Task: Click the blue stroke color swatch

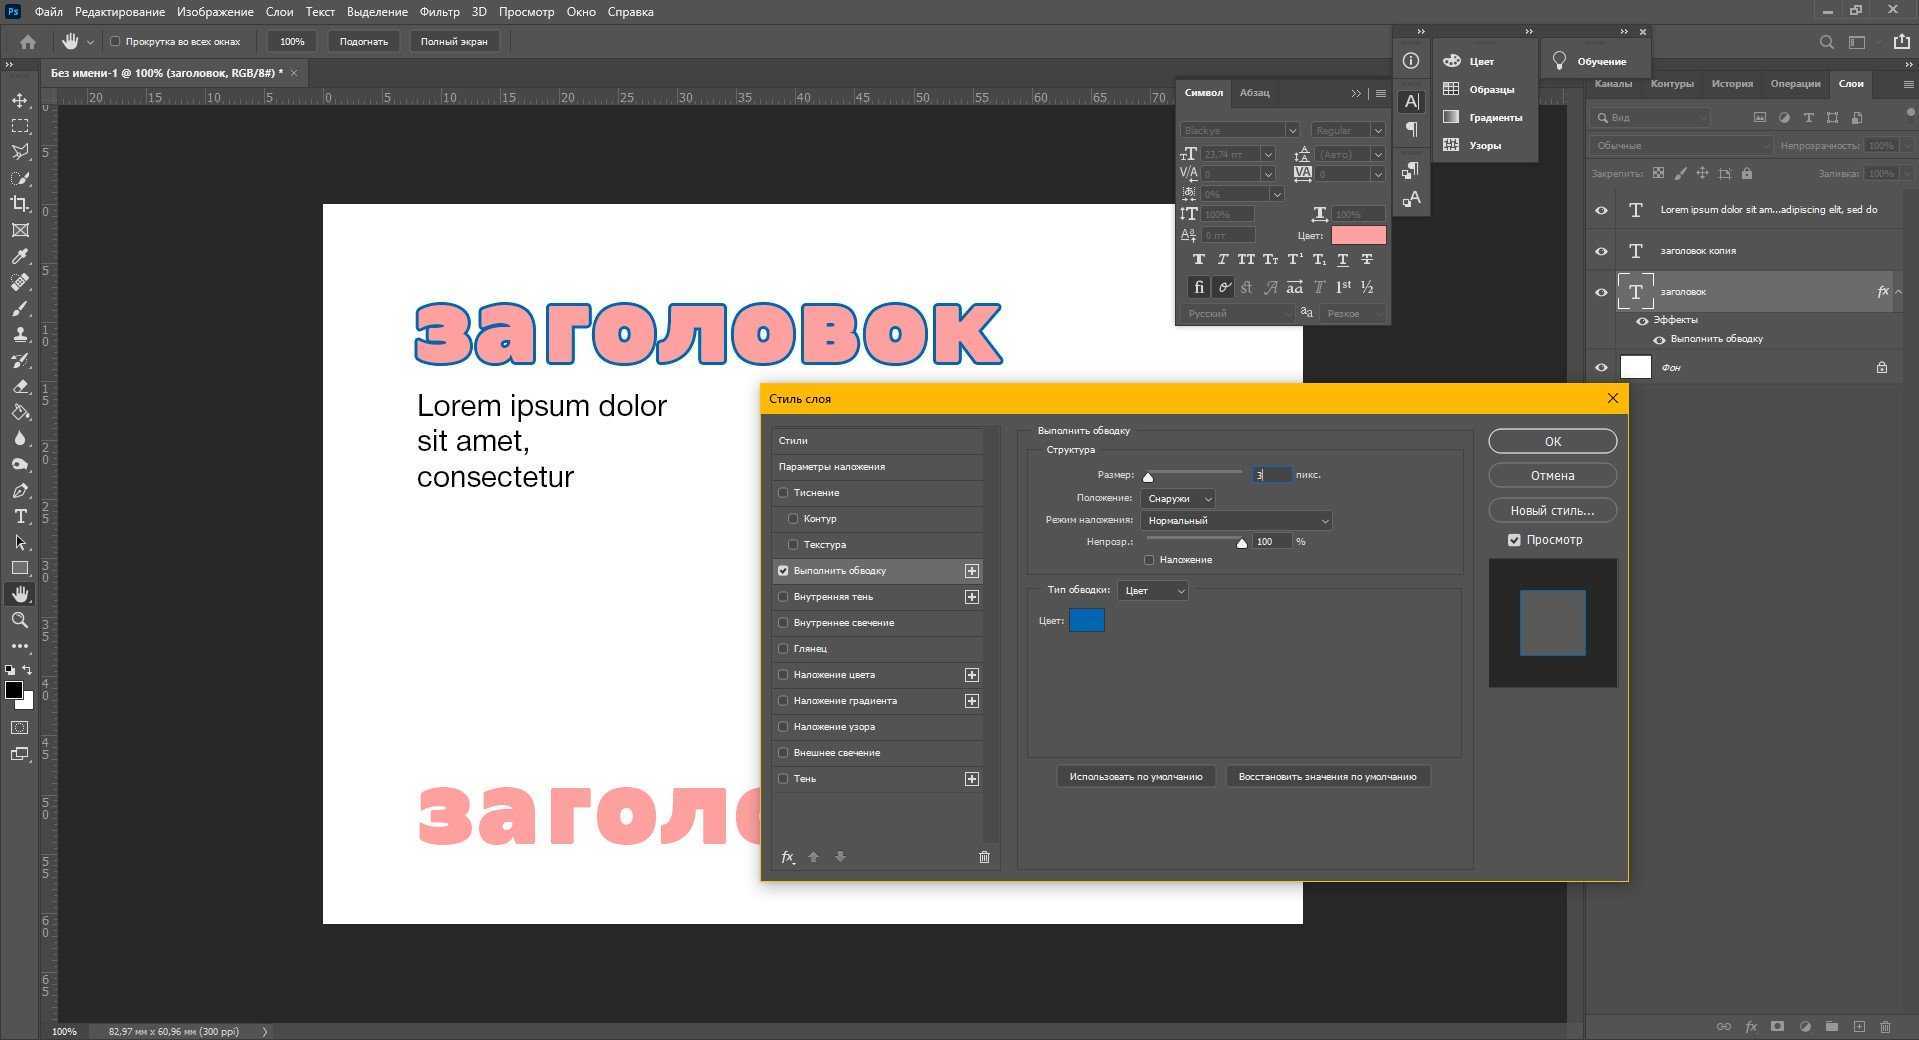Action: [1086, 621]
